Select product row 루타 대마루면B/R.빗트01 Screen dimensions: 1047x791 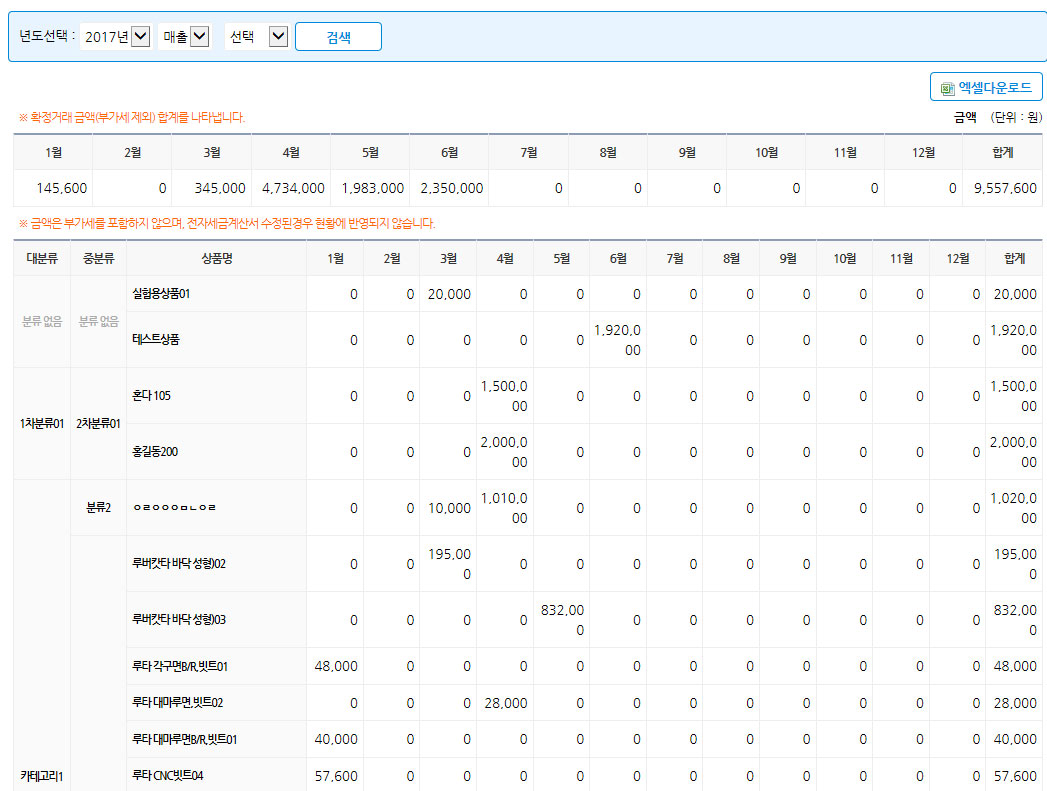click(184, 740)
